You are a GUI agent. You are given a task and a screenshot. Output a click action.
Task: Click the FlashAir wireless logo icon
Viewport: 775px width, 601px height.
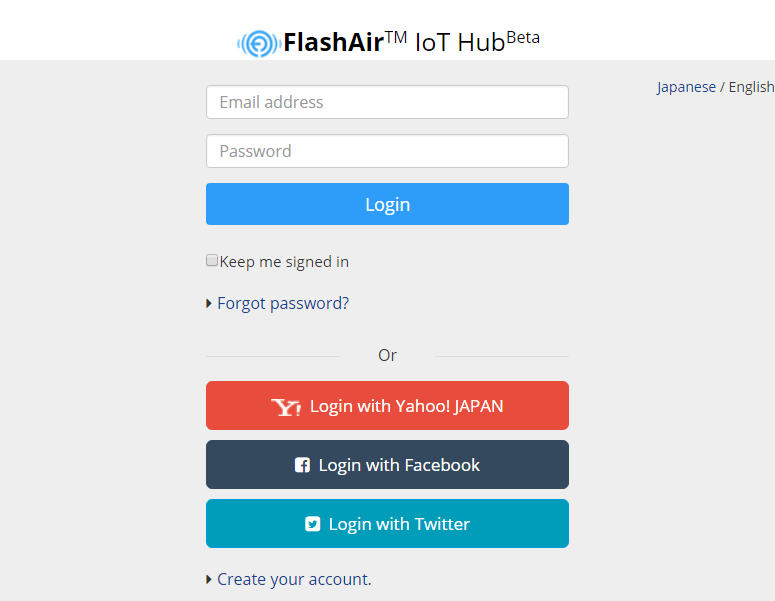point(258,43)
